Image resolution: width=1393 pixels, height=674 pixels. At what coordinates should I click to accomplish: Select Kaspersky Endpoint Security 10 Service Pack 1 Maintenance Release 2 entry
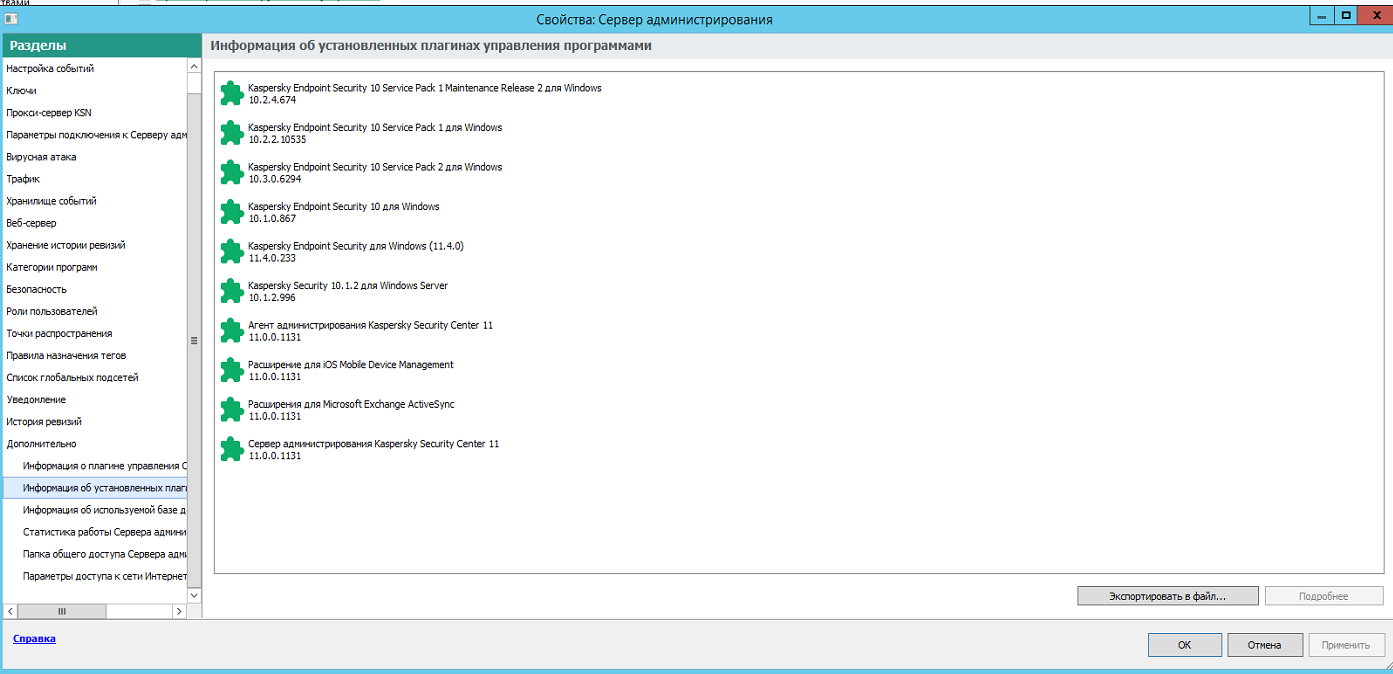[x=424, y=88]
